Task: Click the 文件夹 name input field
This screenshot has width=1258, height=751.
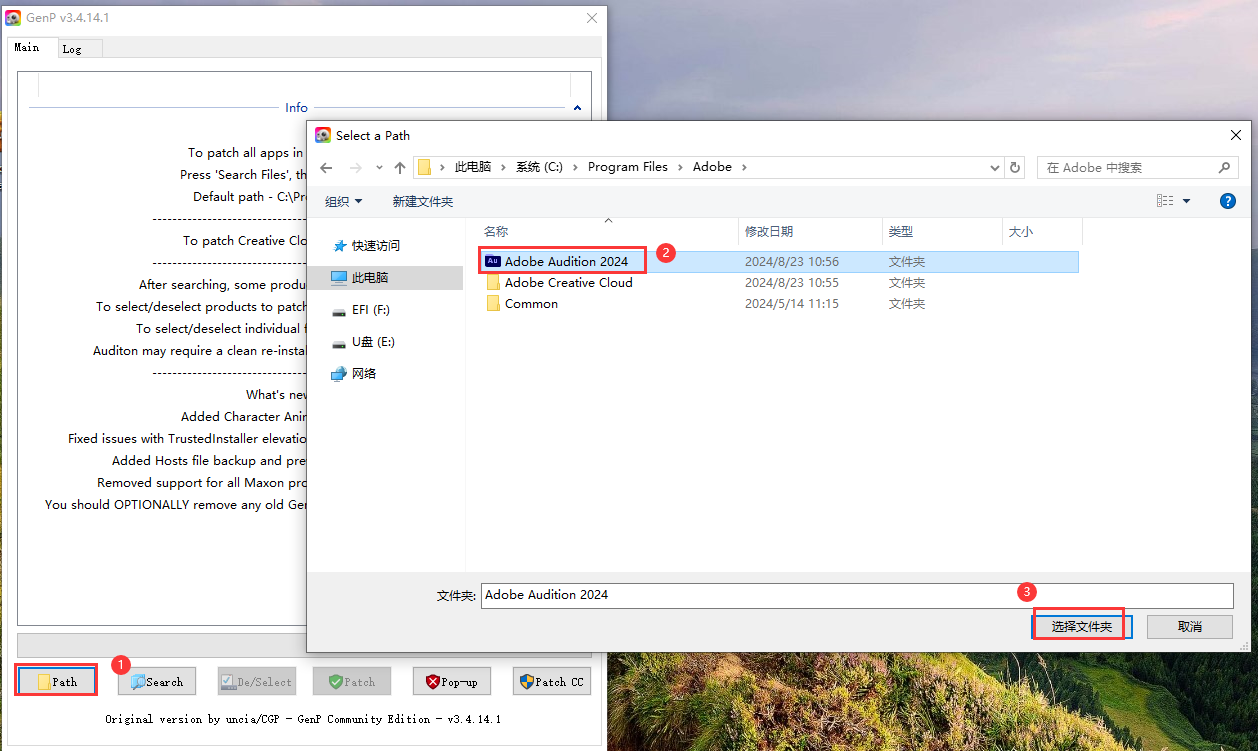Action: pyautogui.click(x=856, y=595)
